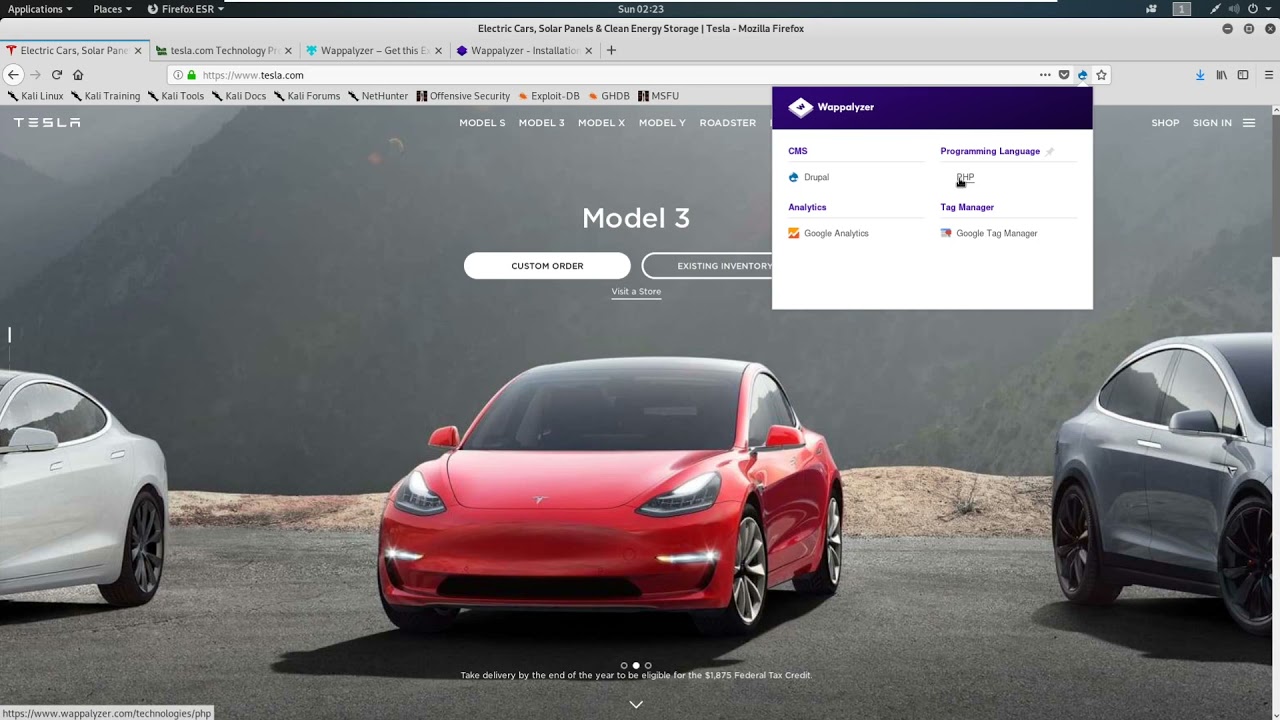Open the Google Tag Manager link
1280x720 pixels.
tap(997, 233)
